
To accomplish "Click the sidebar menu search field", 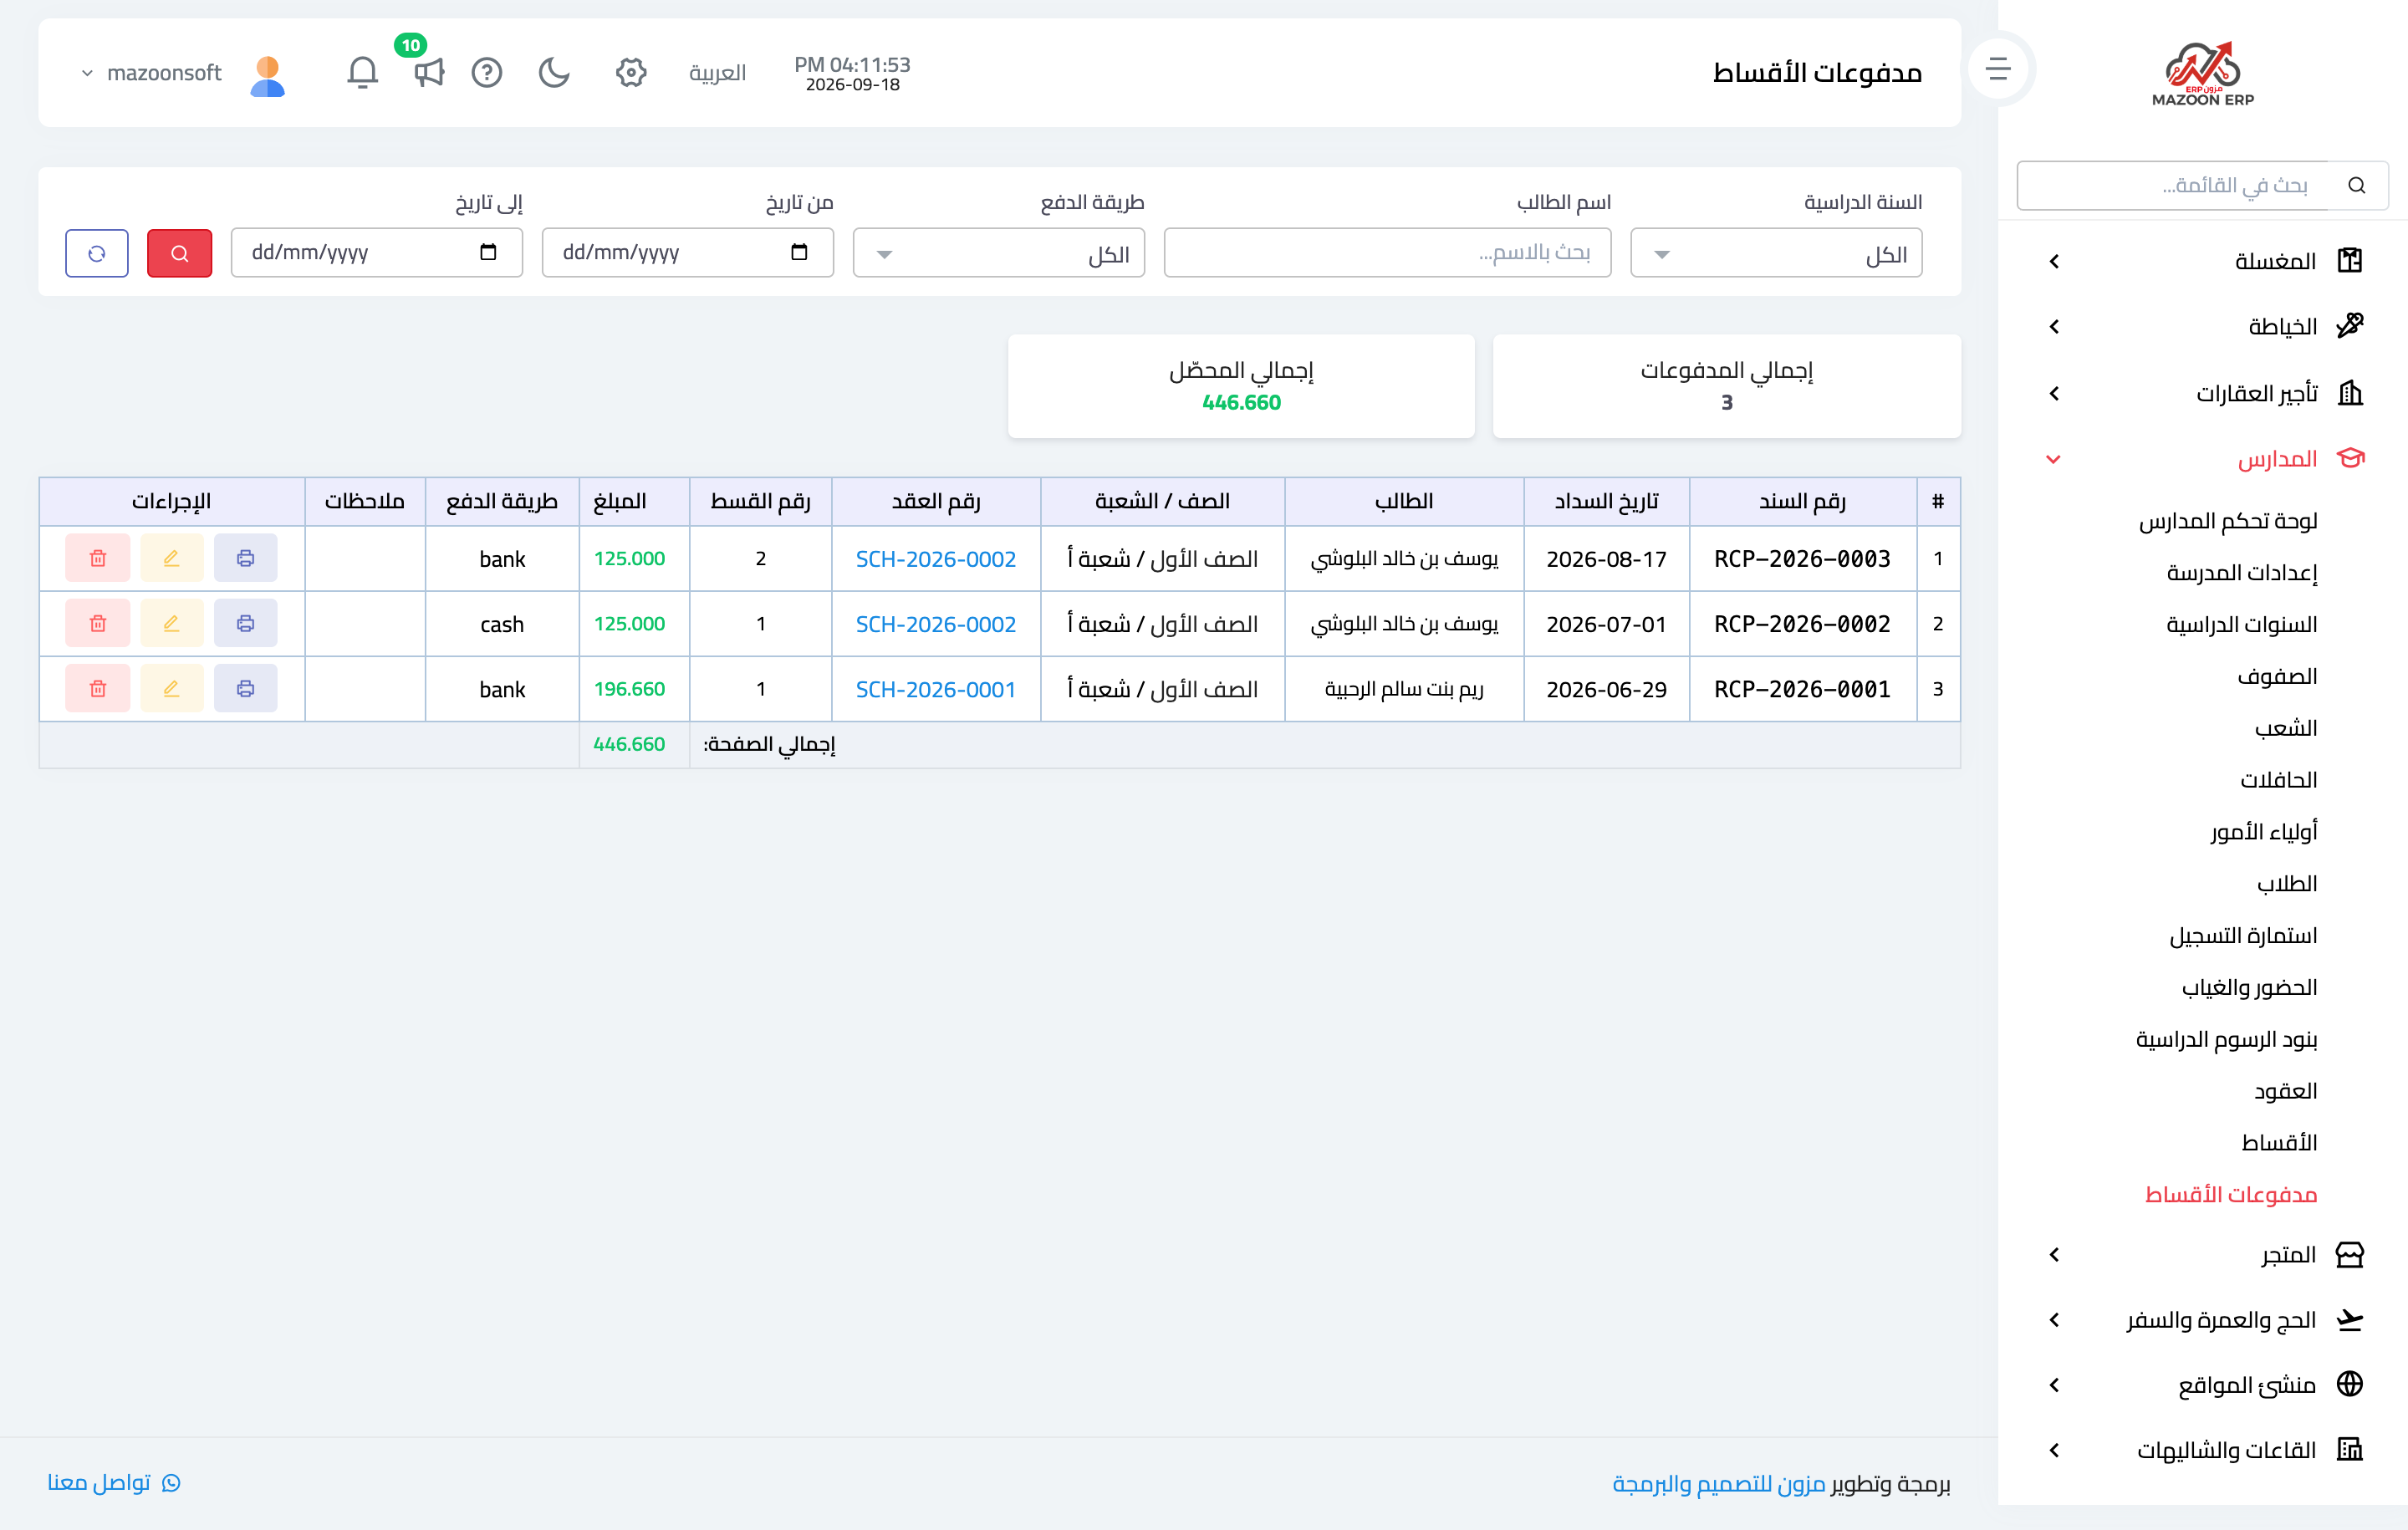I will (x=2173, y=185).
